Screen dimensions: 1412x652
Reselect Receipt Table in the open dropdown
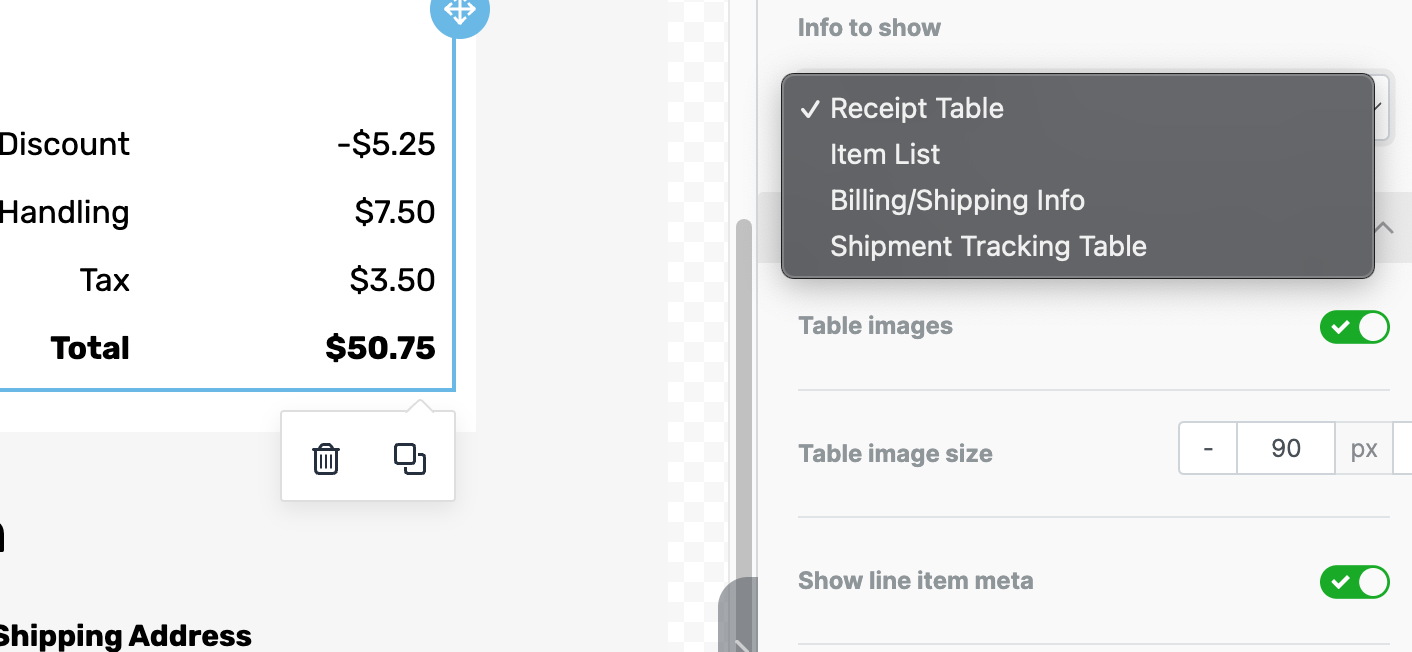tap(916, 108)
